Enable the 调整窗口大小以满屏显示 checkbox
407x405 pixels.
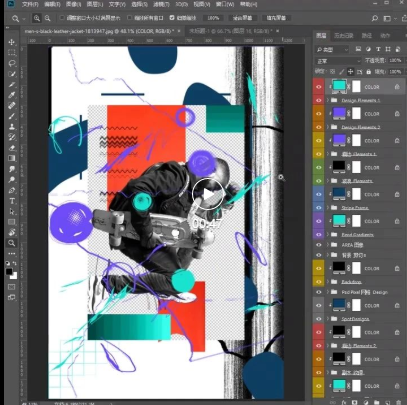coord(62,18)
